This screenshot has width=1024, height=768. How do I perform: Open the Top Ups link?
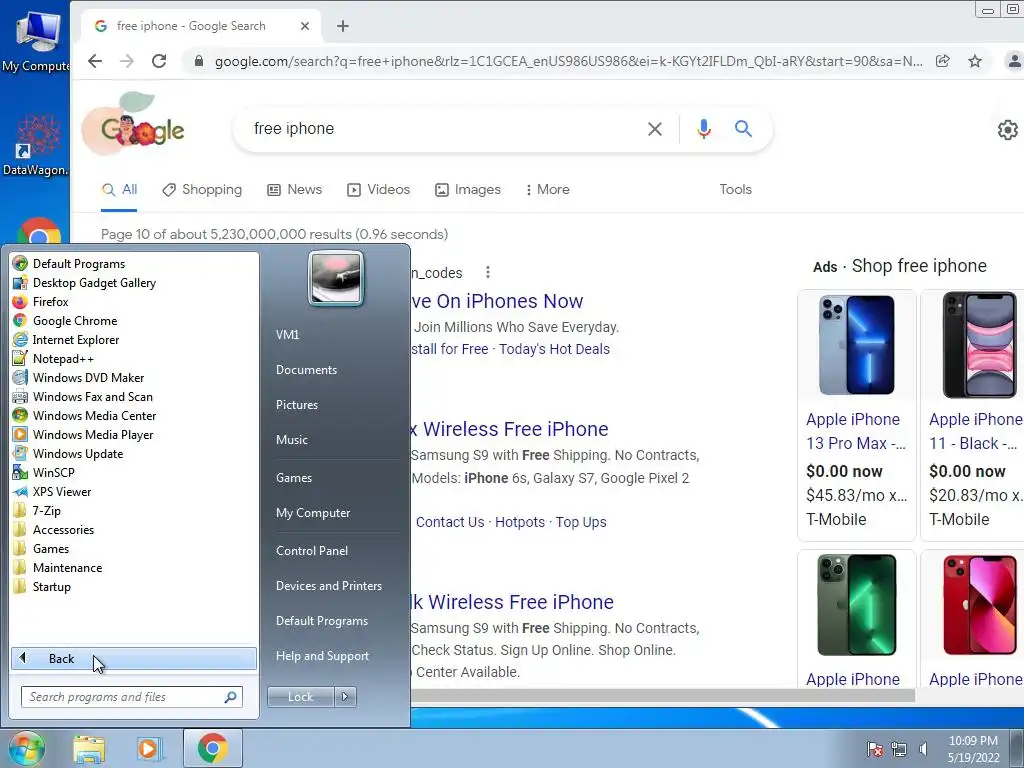581,522
